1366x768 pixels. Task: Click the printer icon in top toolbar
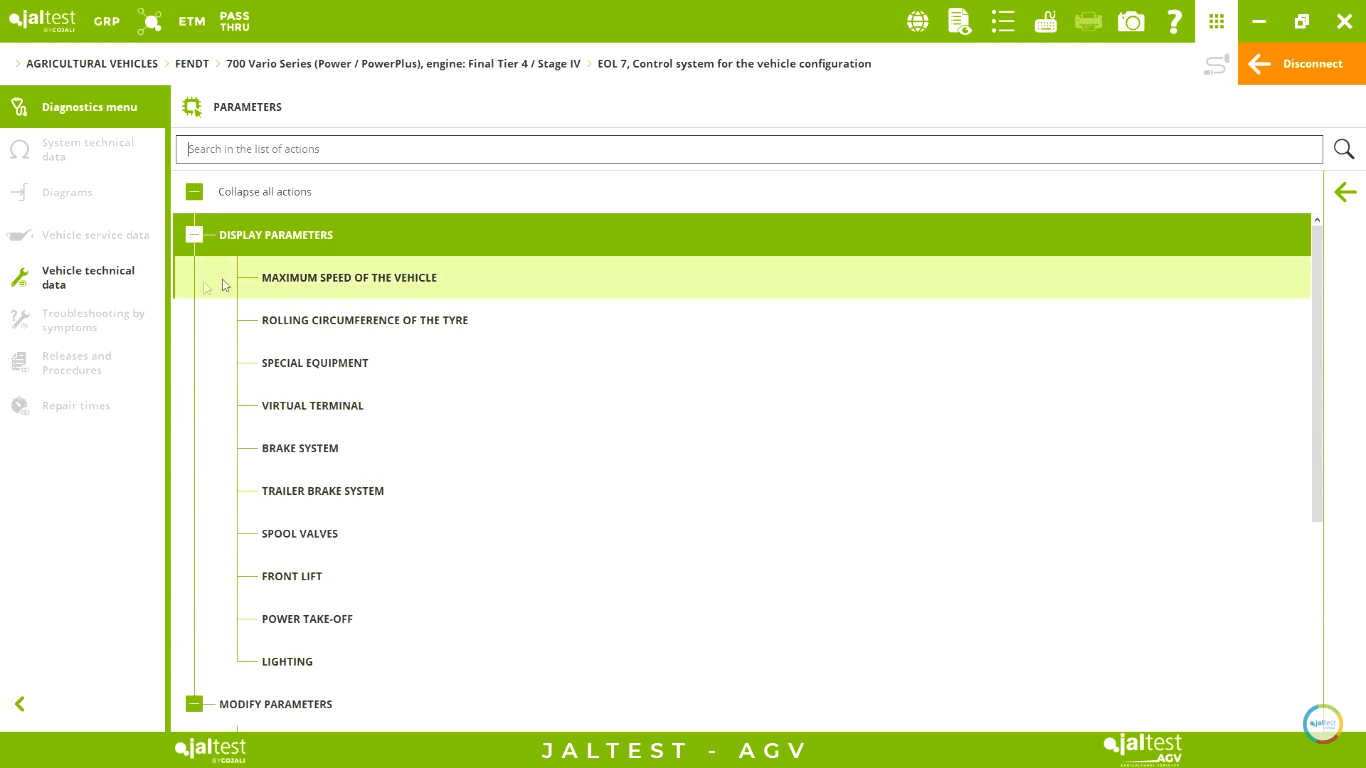[1088, 21]
